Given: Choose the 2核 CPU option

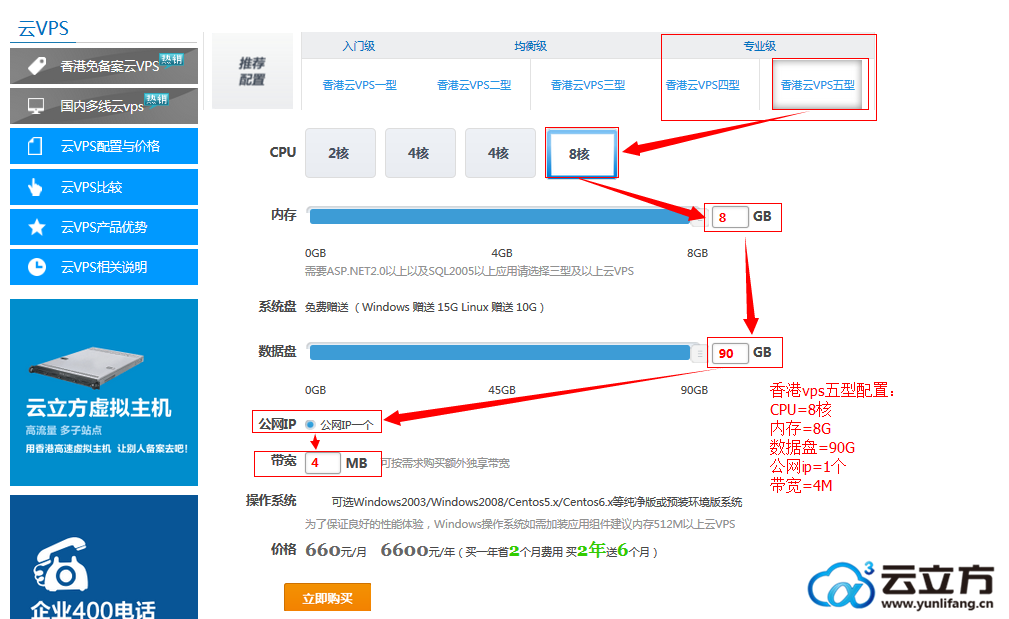Looking at the screenshot, I should click(340, 153).
